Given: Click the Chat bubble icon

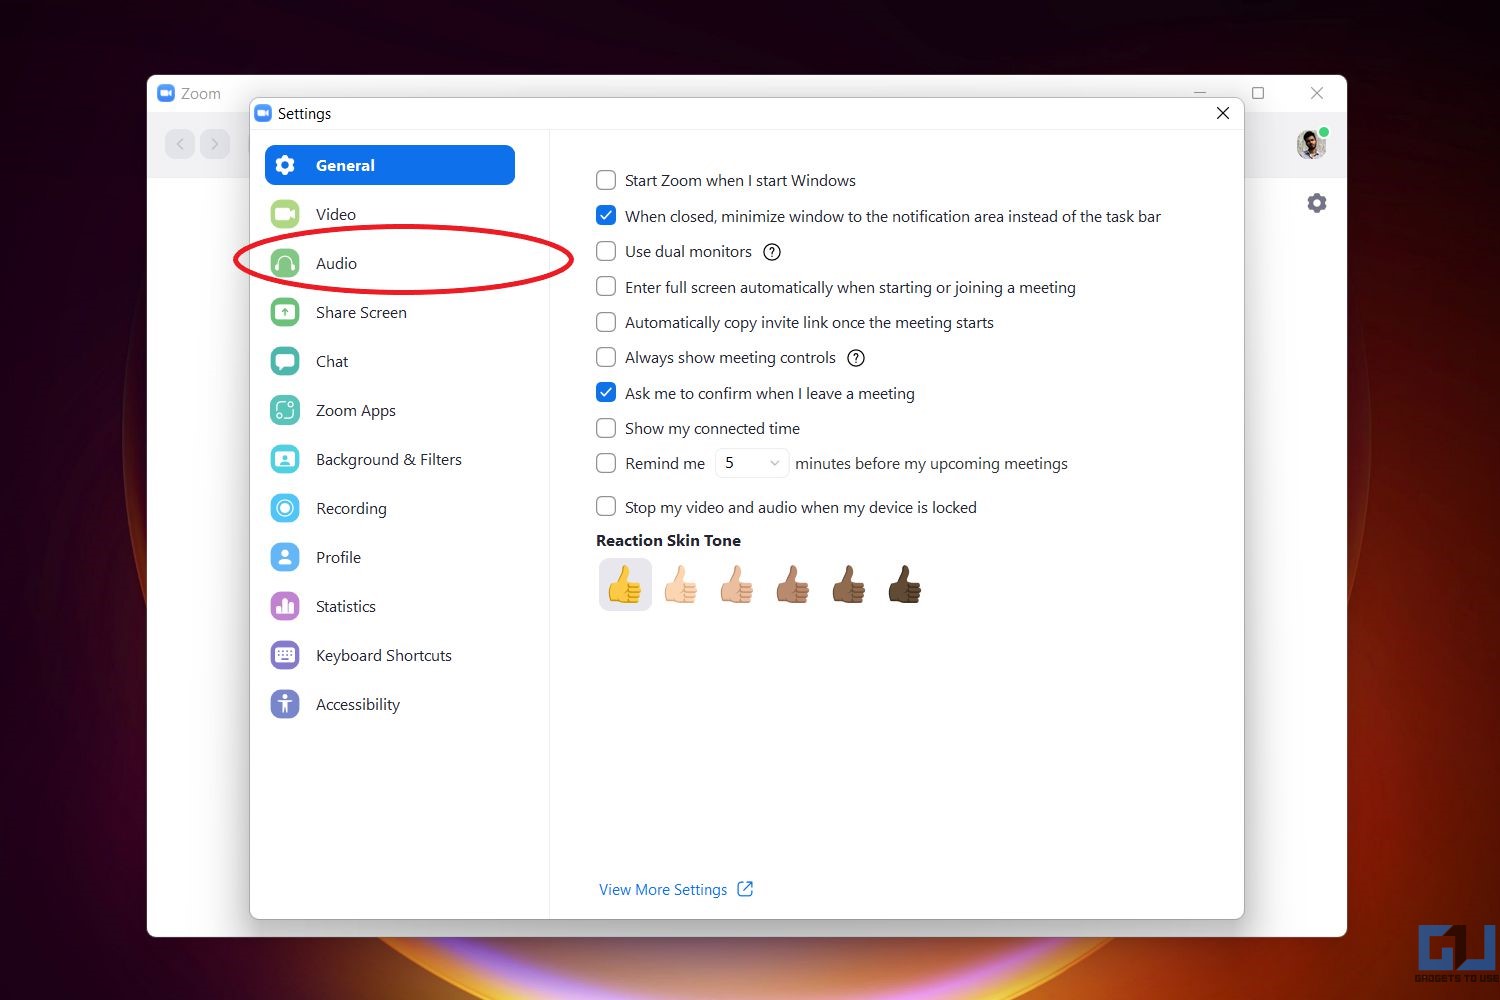Looking at the screenshot, I should [x=285, y=361].
